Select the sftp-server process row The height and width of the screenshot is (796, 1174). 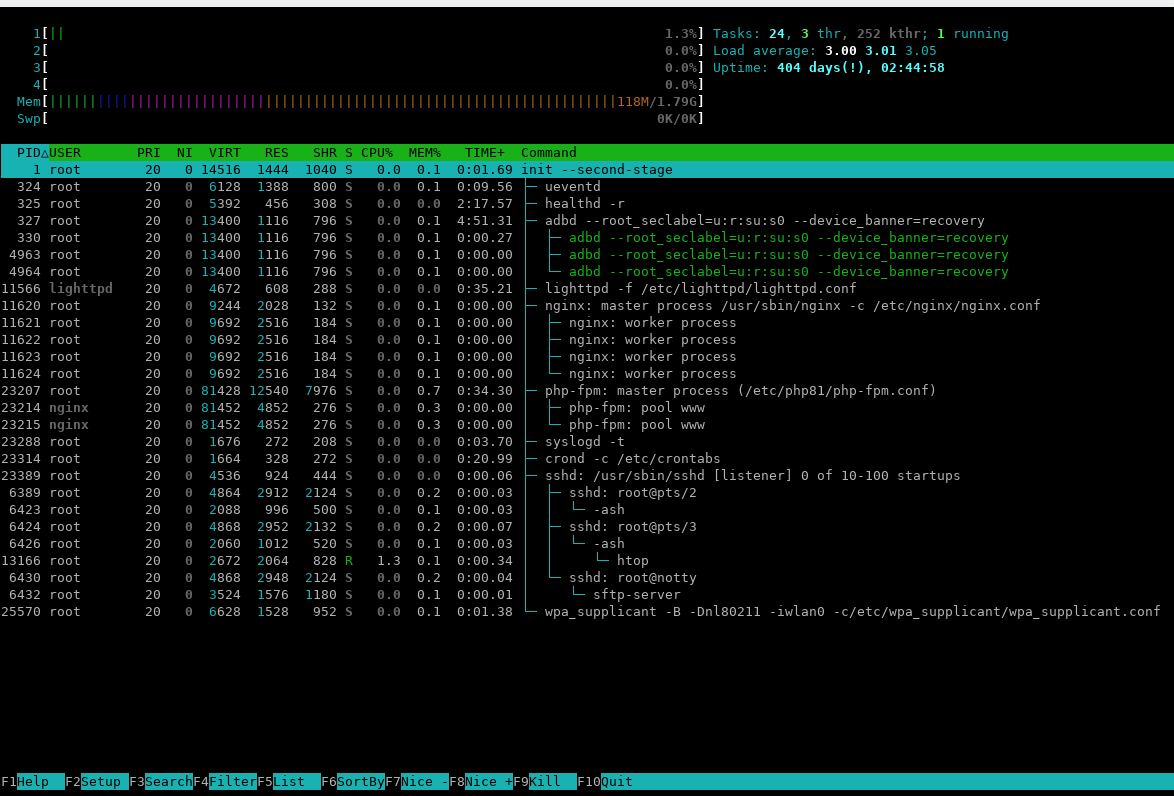pos(587,595)
